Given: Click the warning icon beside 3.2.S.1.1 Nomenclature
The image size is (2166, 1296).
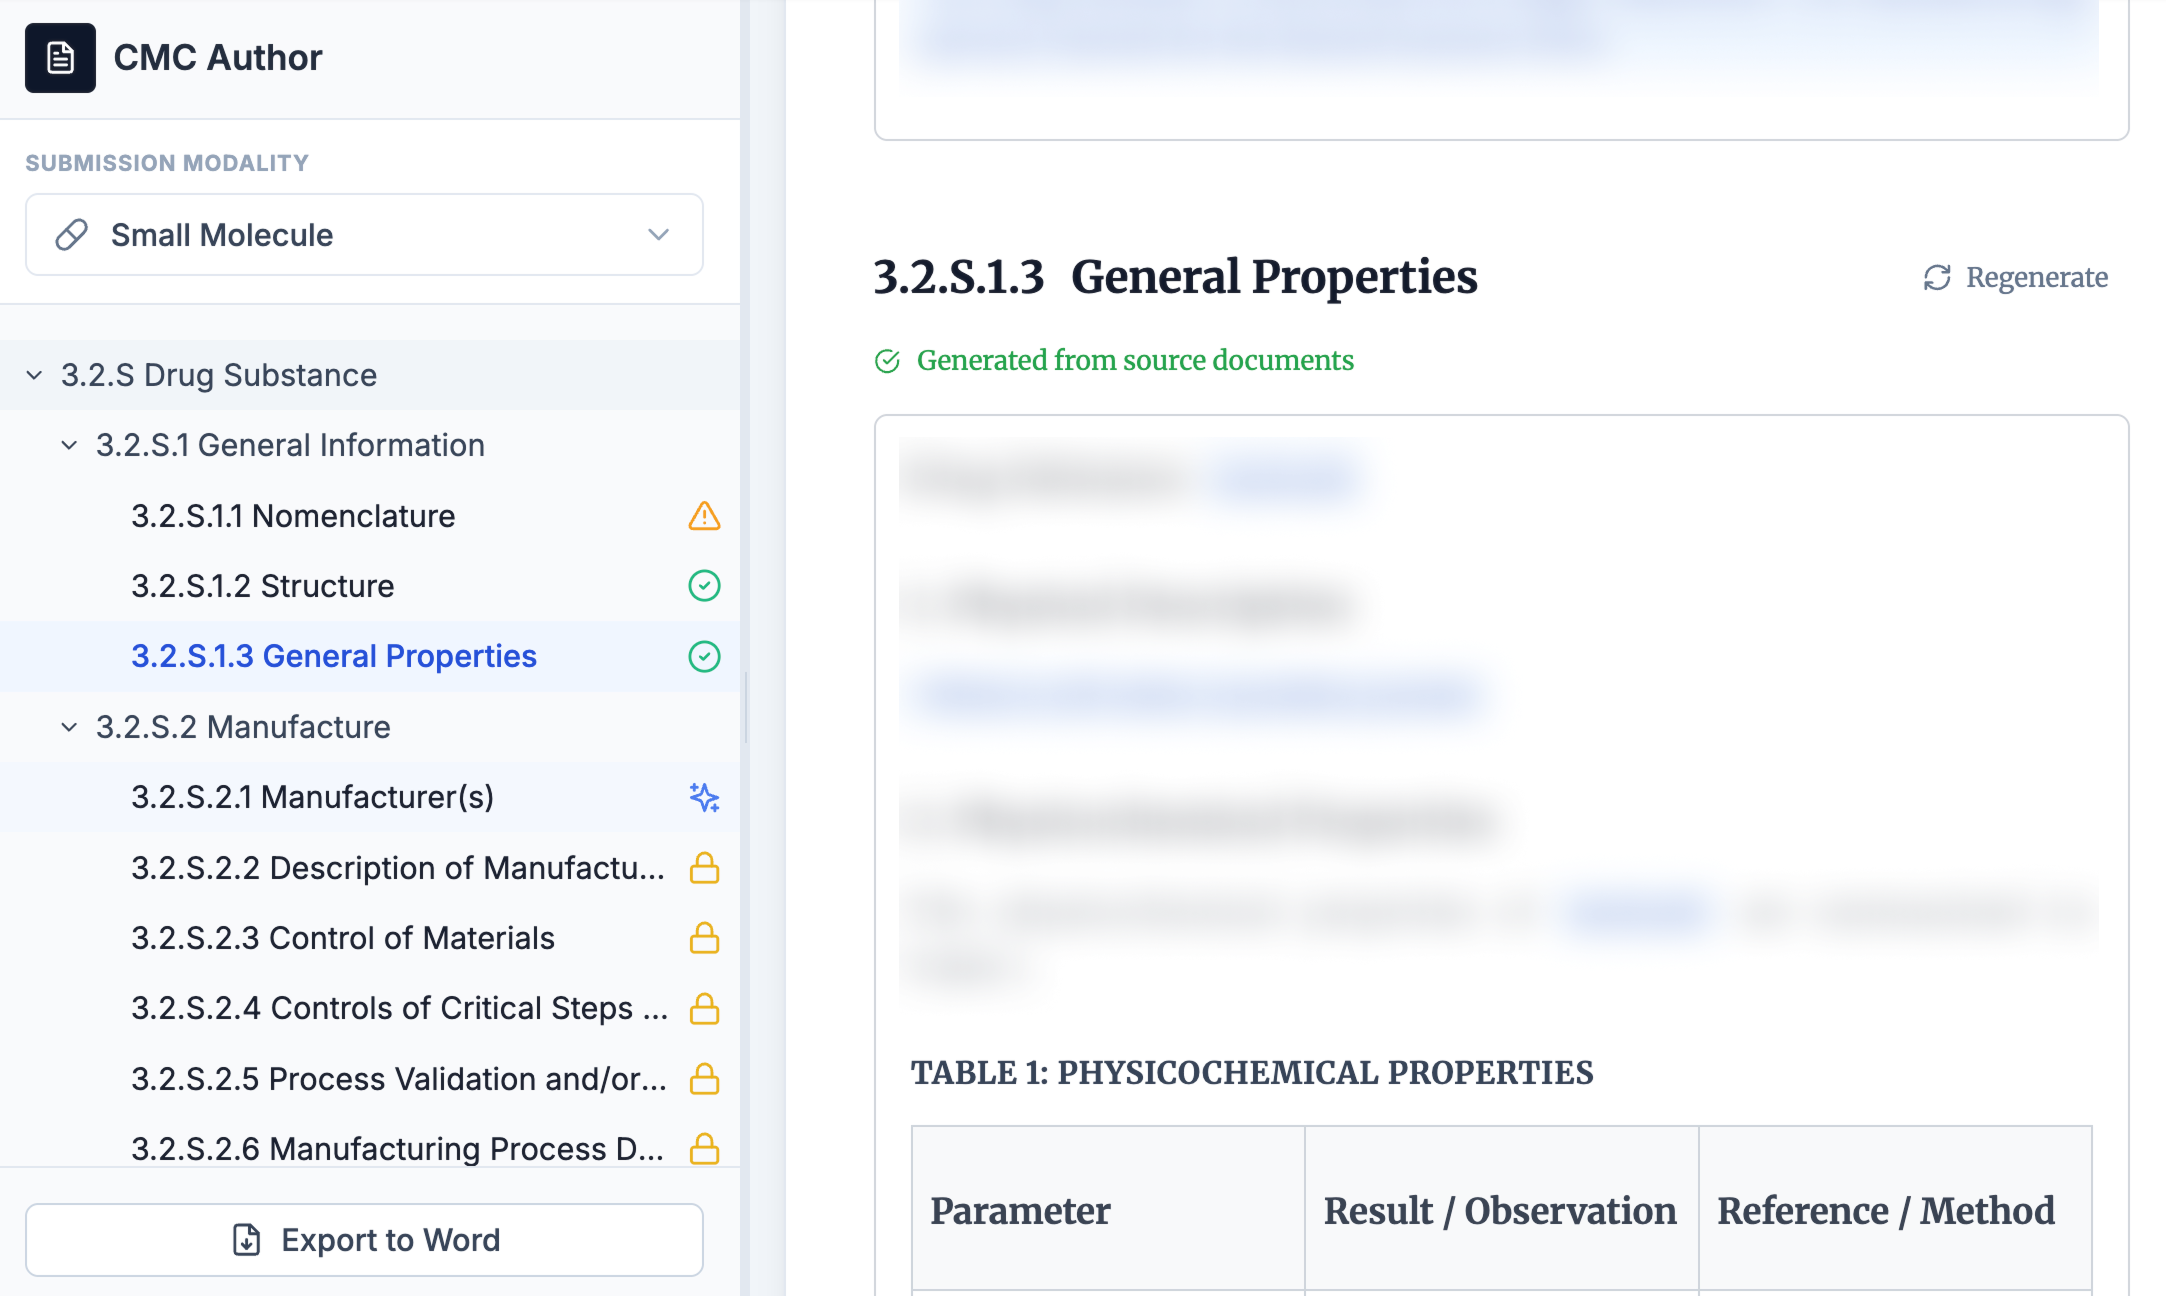Looking at the screenshot, I should coord(705,516).
